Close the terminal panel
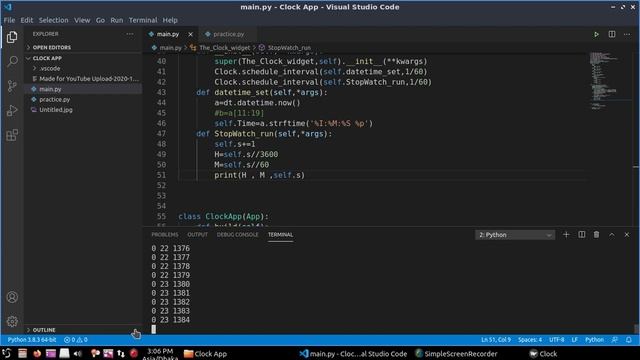This screenshot has width=640, height=360. [x=627, y=235]
